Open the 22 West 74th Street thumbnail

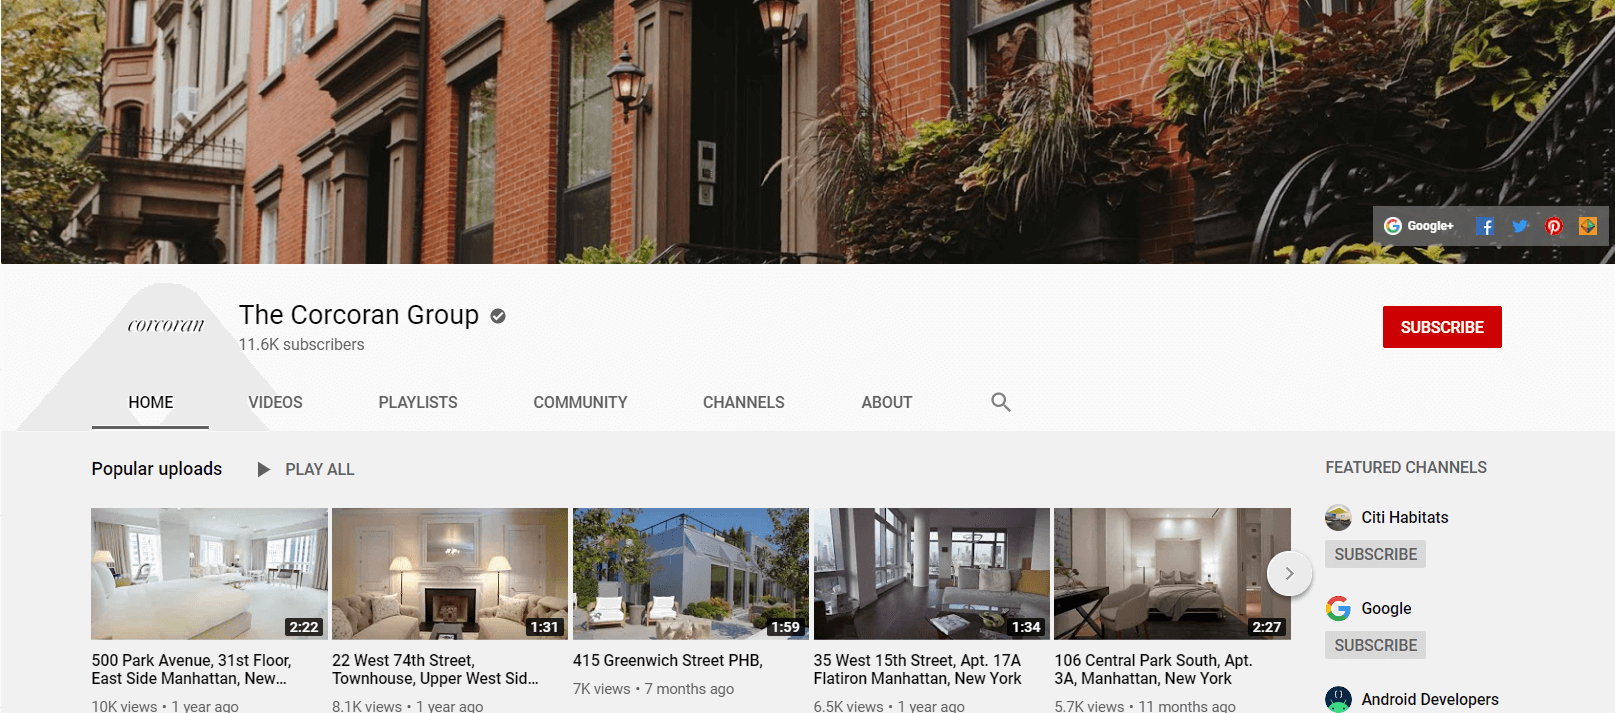pyautogui.click(x=450, y=574)
